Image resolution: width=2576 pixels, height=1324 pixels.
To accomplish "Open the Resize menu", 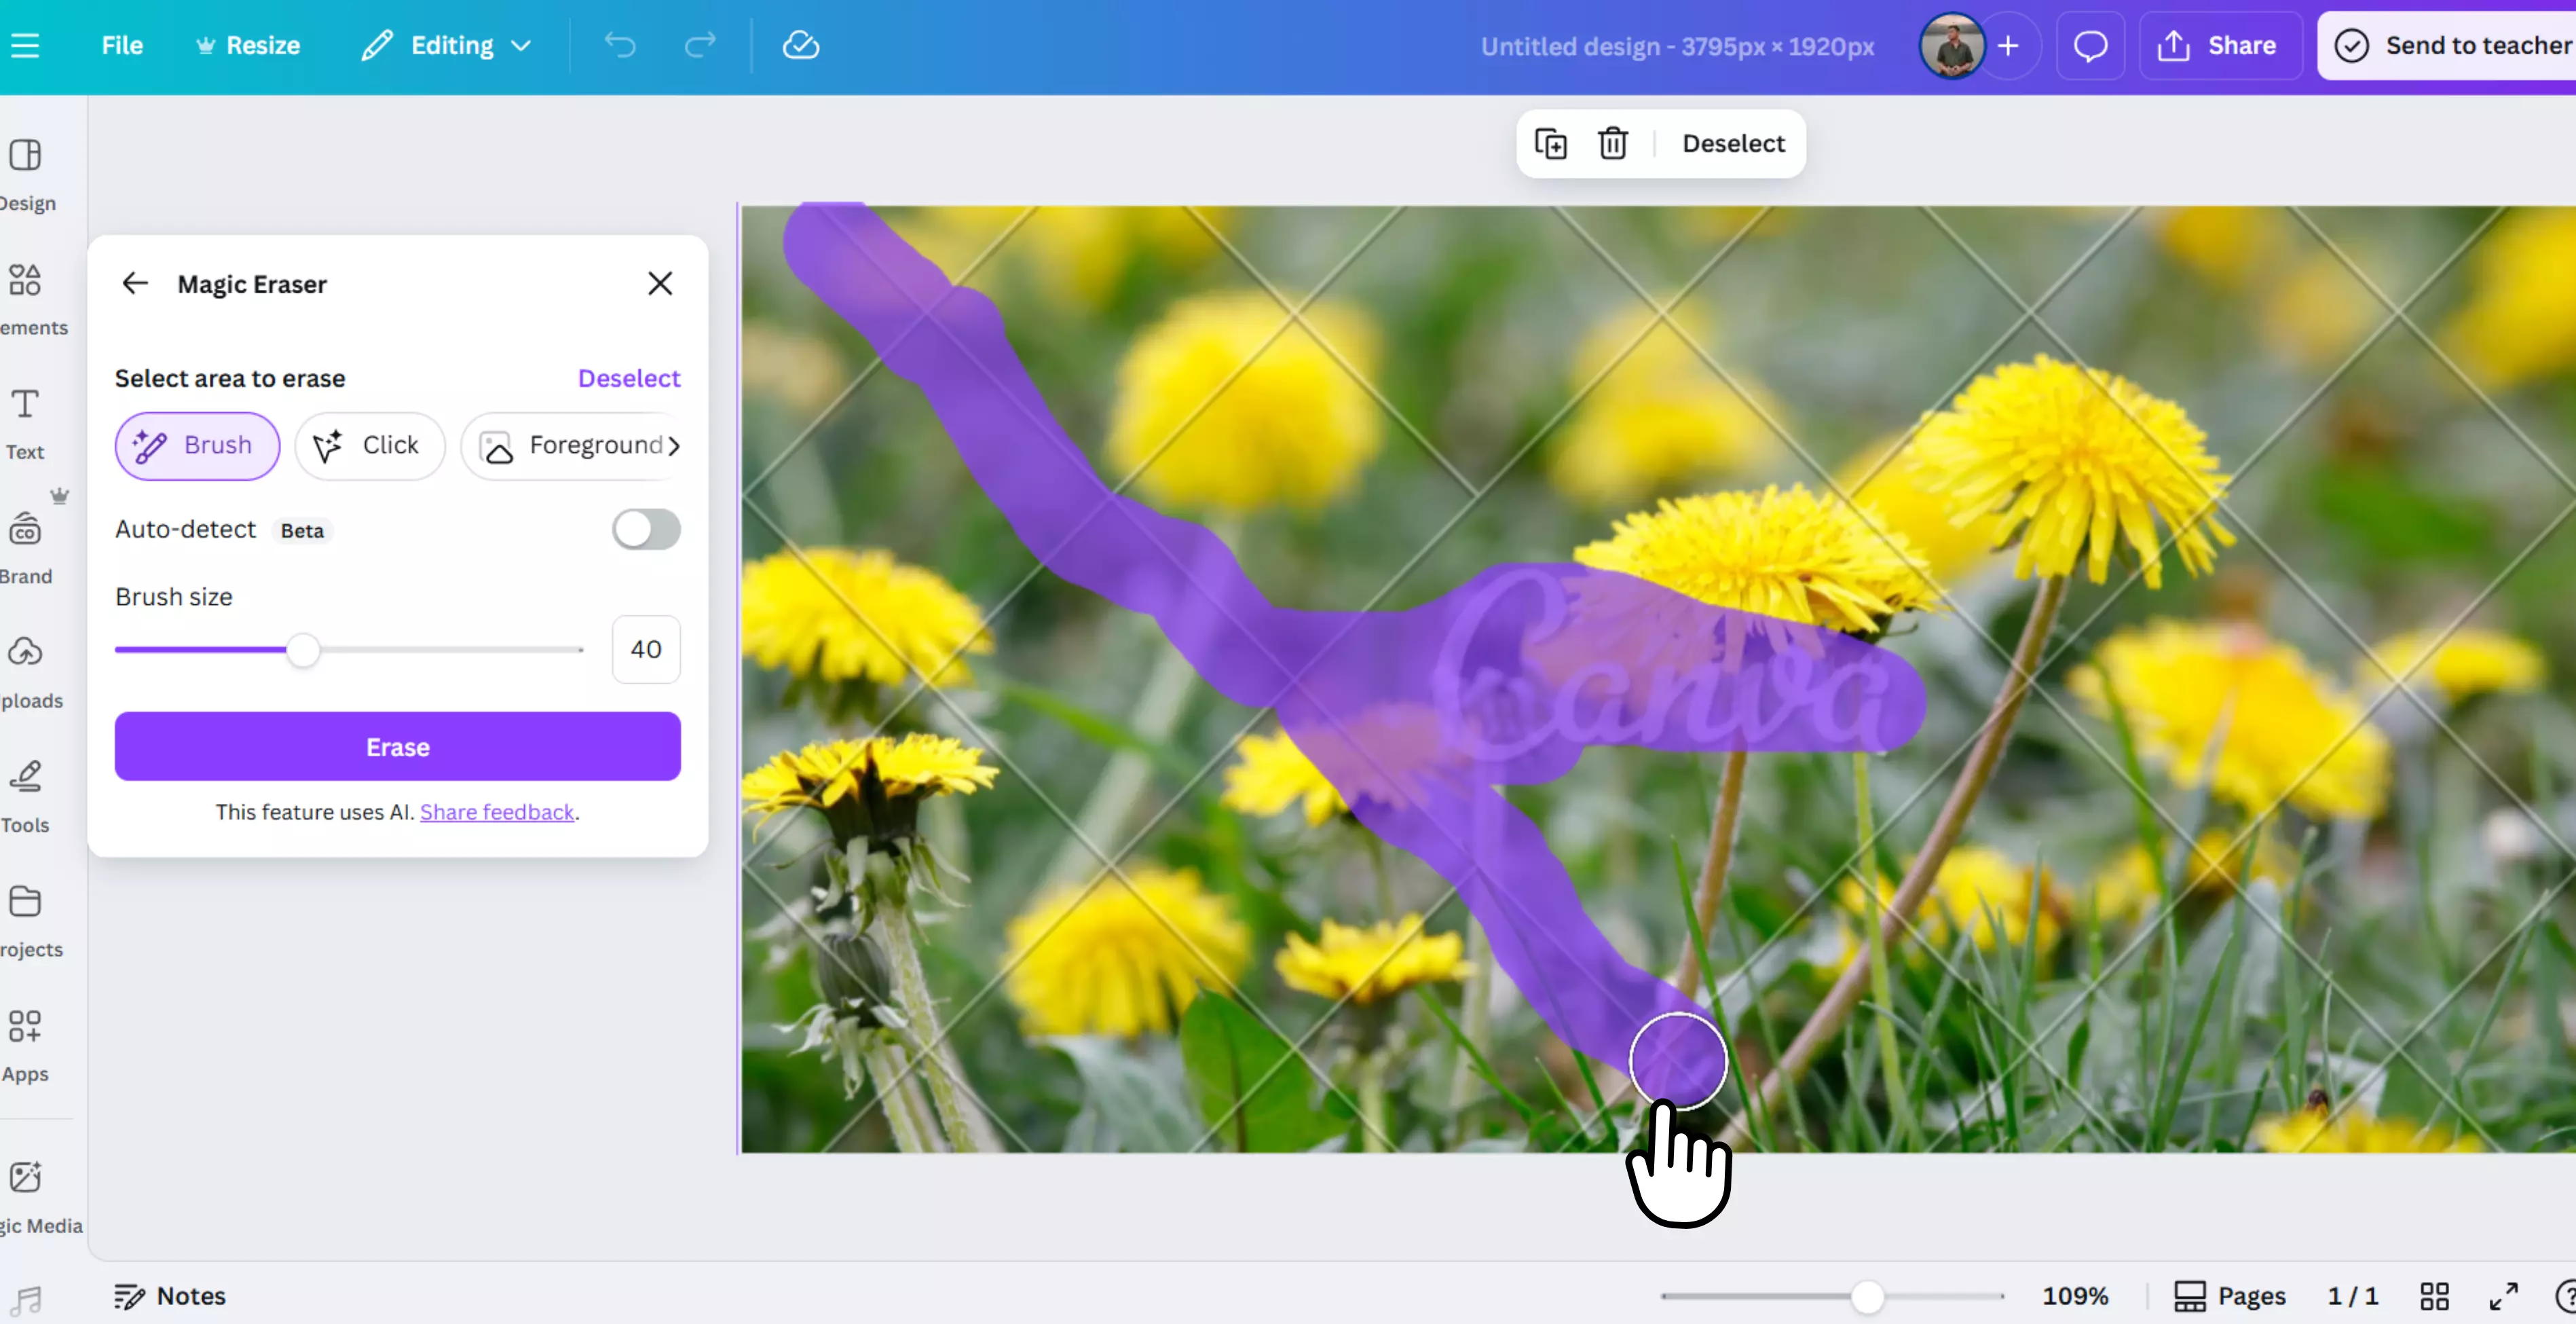I will (x=248, y=45).
